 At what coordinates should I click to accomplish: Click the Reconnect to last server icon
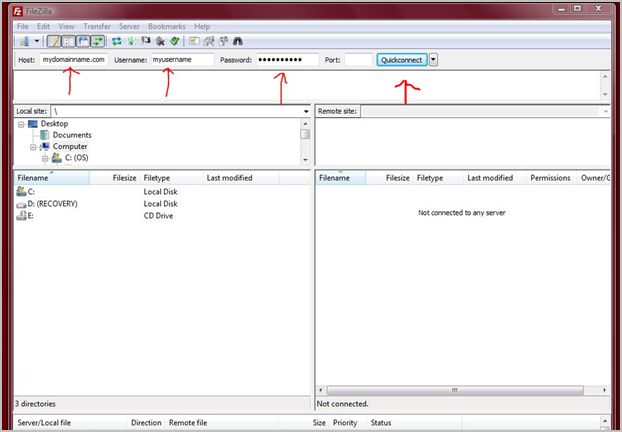(x=174, y=41)
